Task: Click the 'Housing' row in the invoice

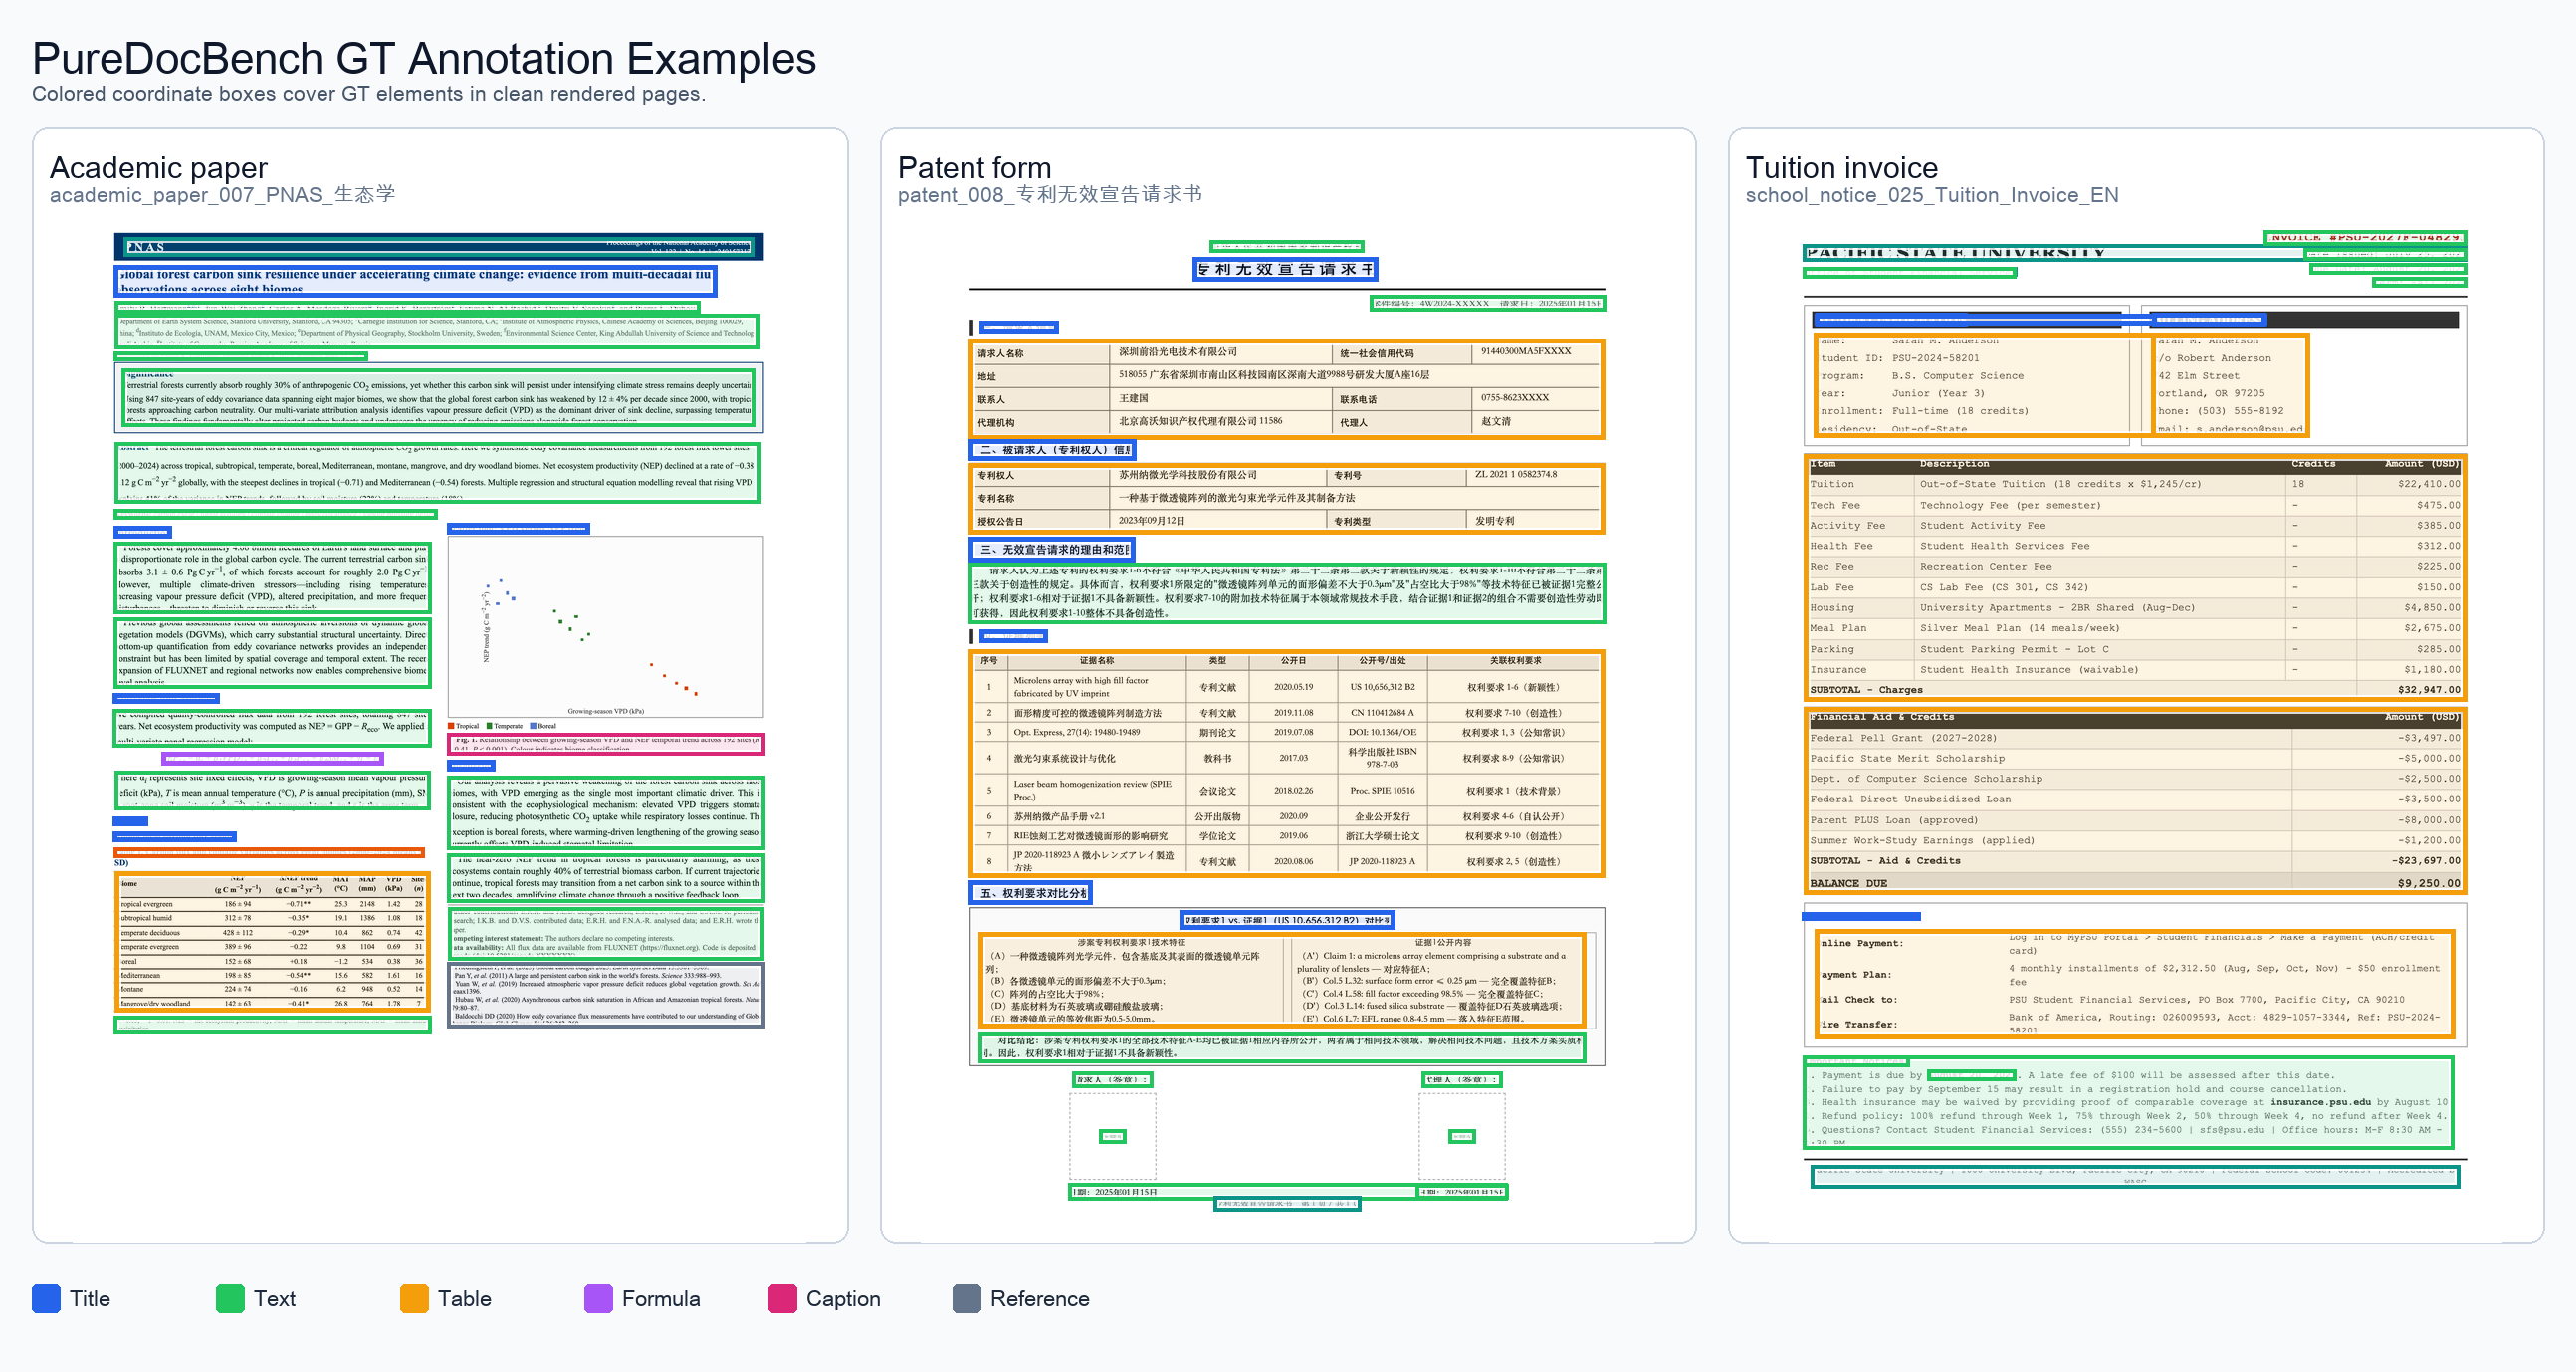Action: [x=2134, y=607]
